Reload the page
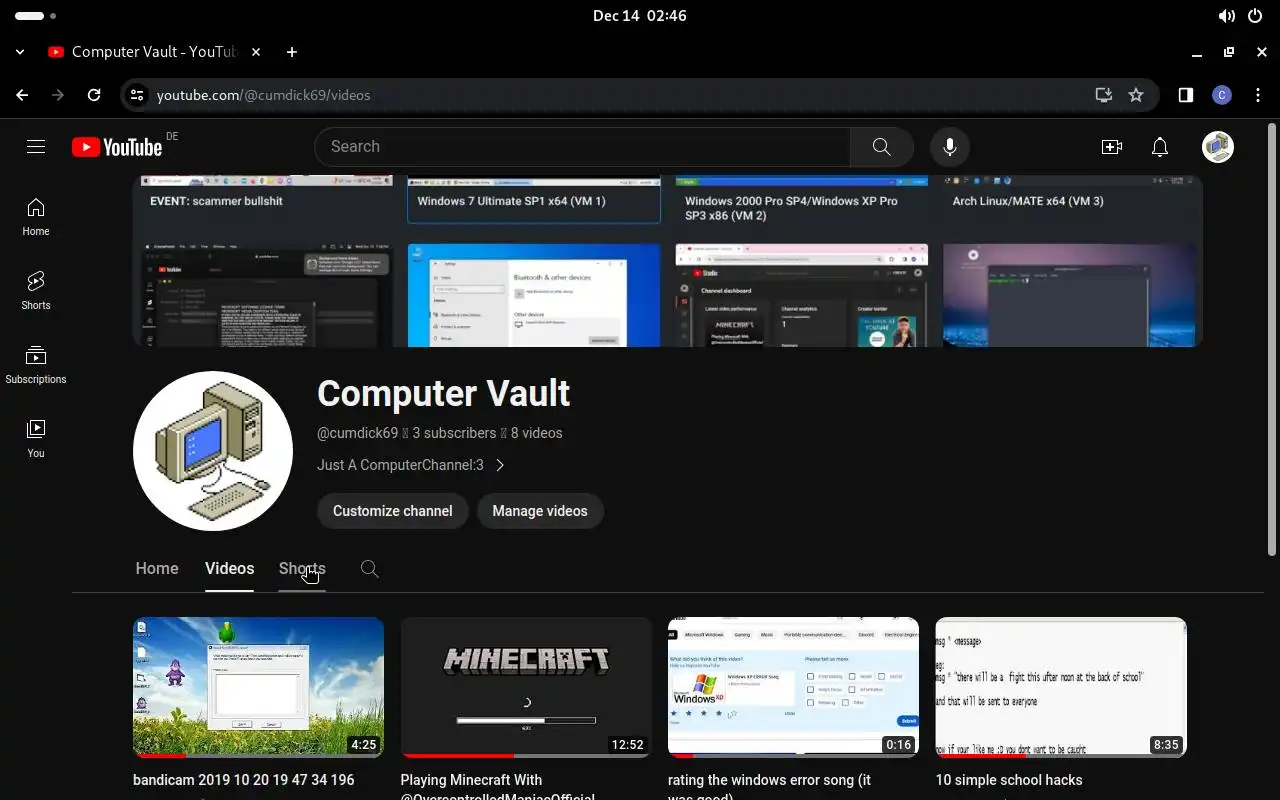Screen dimensions: 1280x800 coord(94,95)
